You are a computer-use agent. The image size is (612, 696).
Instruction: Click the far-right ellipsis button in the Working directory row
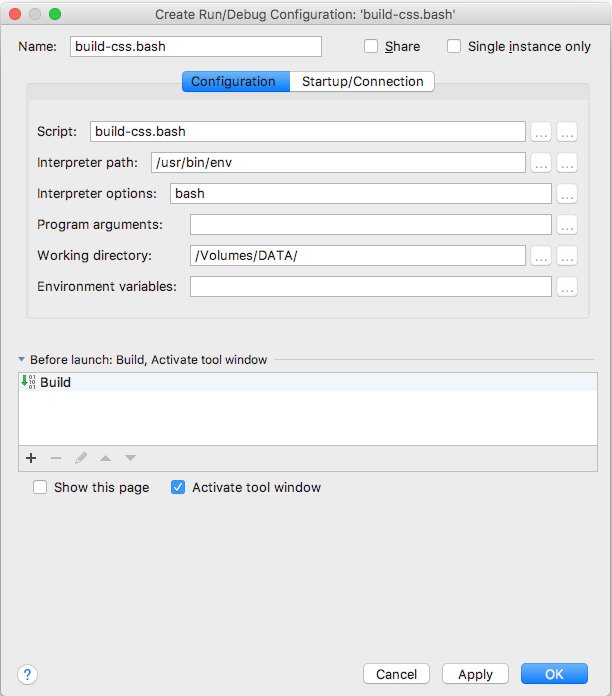click(567, 256)
